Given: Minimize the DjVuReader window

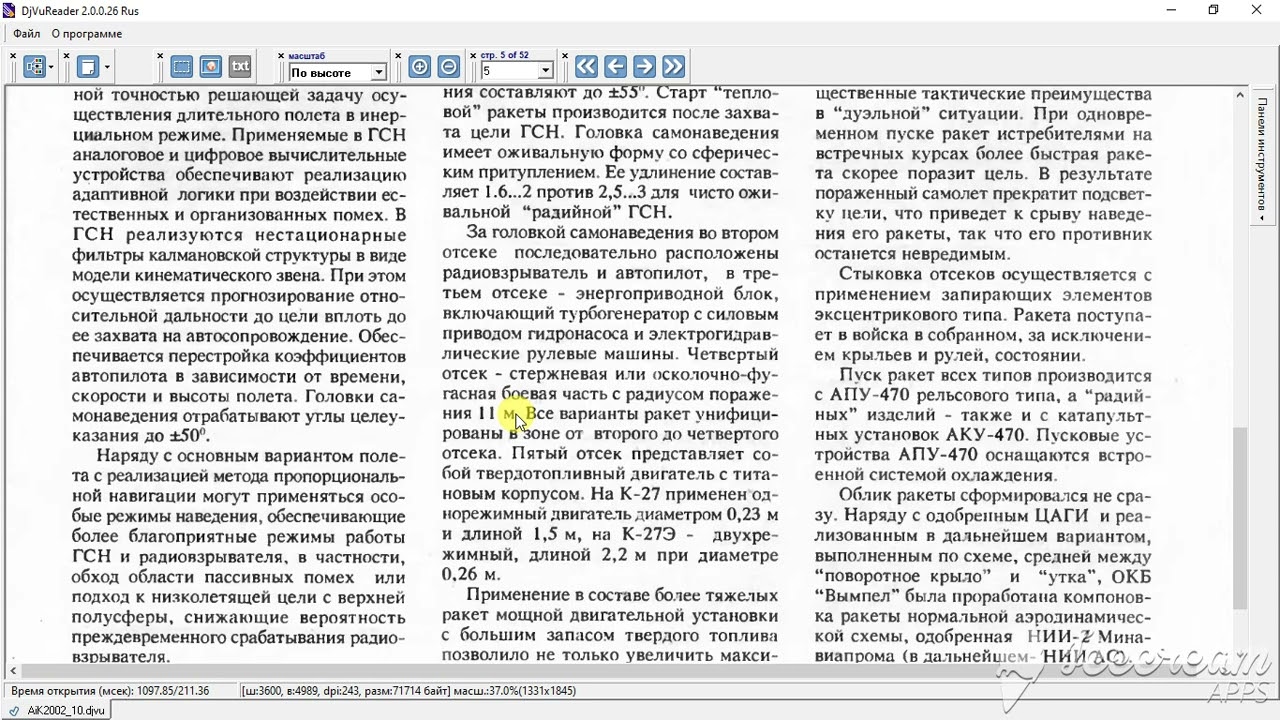Looking at the screenshot, I should click(1170, 10).
